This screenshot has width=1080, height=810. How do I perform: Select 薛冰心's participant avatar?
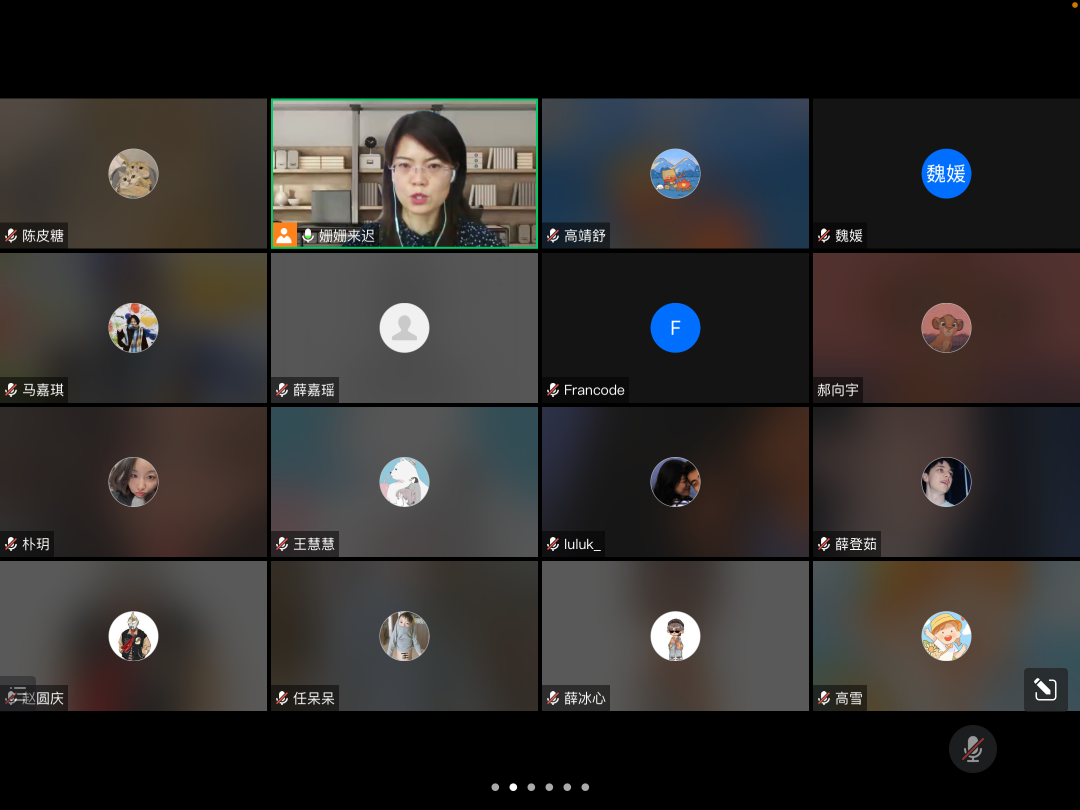coord(675,636)
